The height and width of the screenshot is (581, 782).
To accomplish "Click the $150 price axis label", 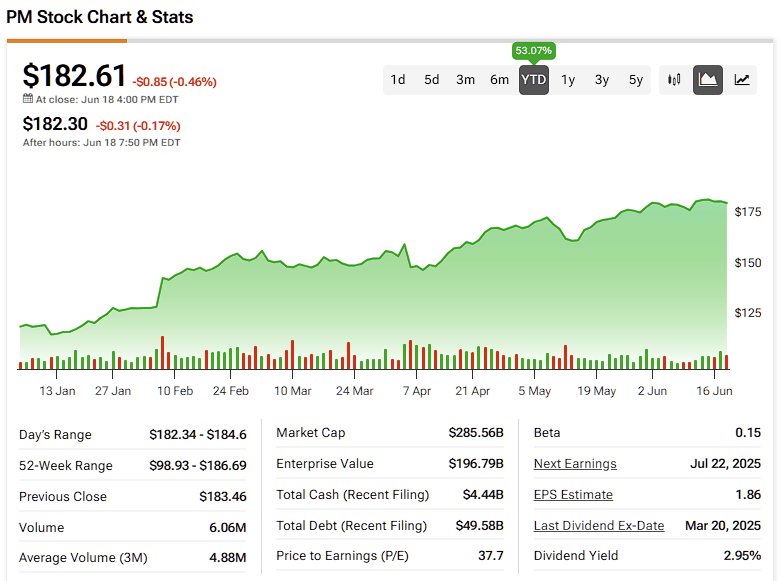I will (x=748, y=263).
